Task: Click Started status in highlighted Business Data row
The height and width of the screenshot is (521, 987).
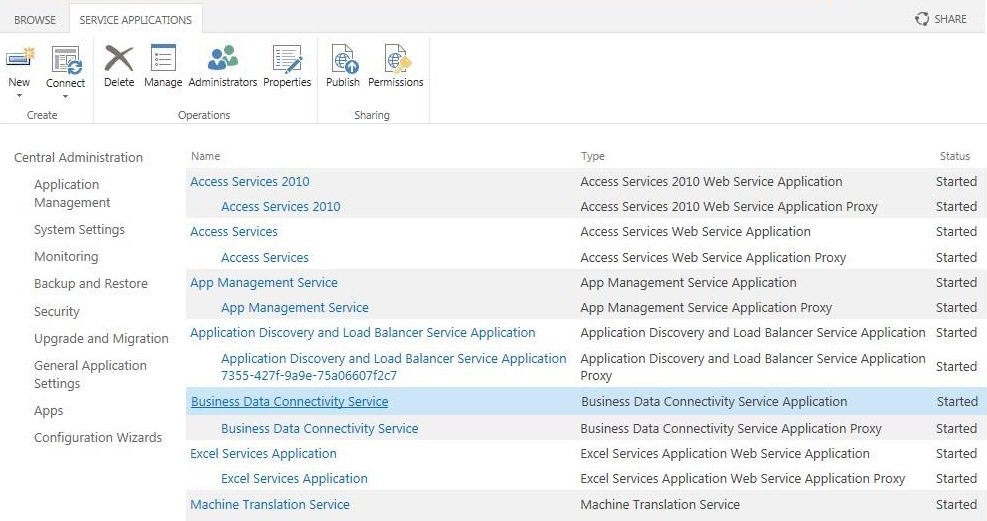Action: click(x=957, y=401)
